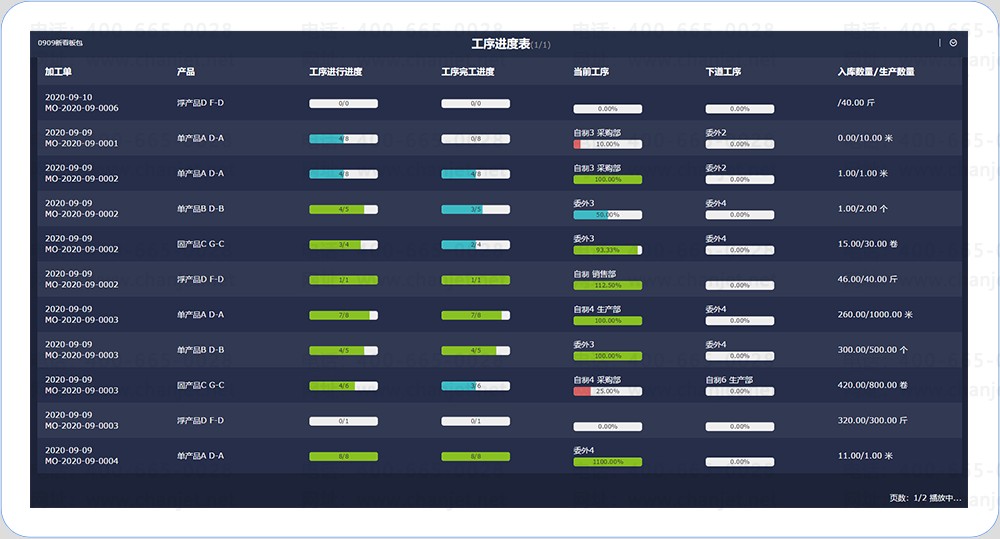
Task: Click the 自制6 生产部 next process label
Action: (729, 380)
